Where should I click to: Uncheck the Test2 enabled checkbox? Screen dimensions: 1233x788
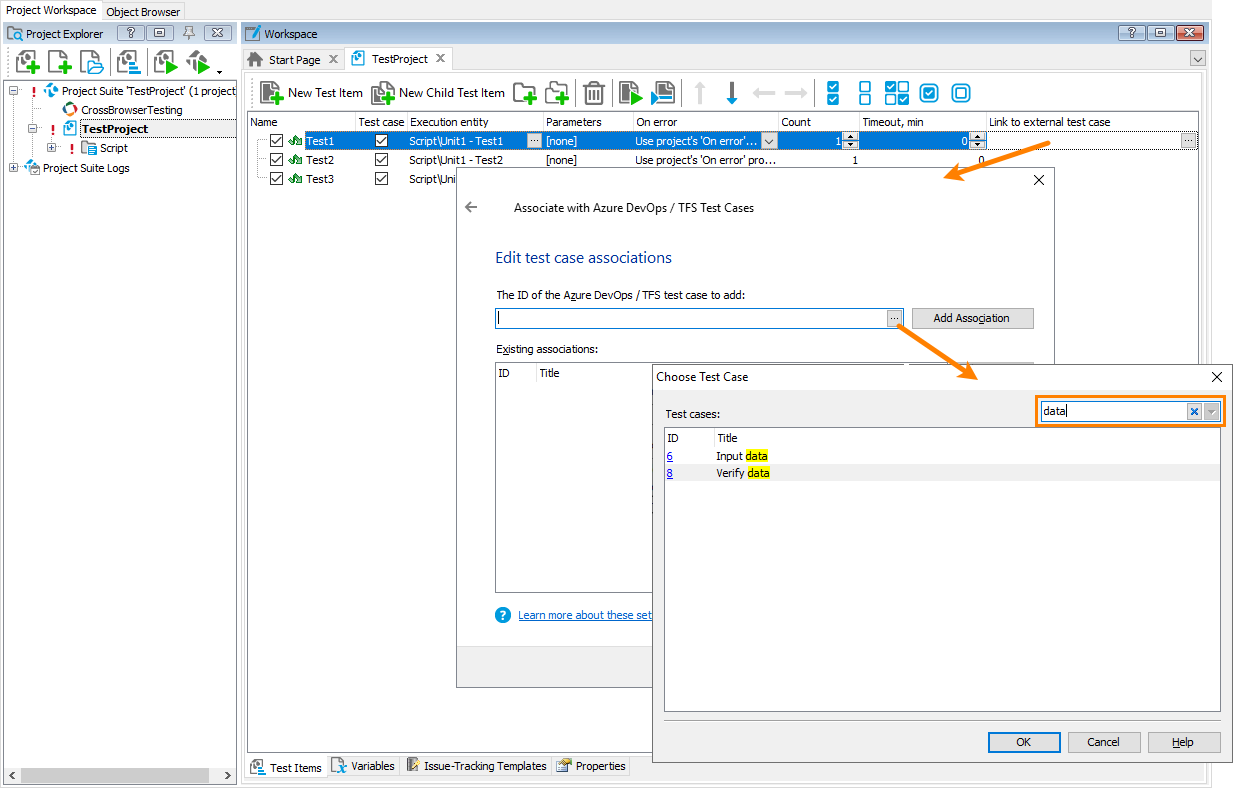(x=275, y=159)
